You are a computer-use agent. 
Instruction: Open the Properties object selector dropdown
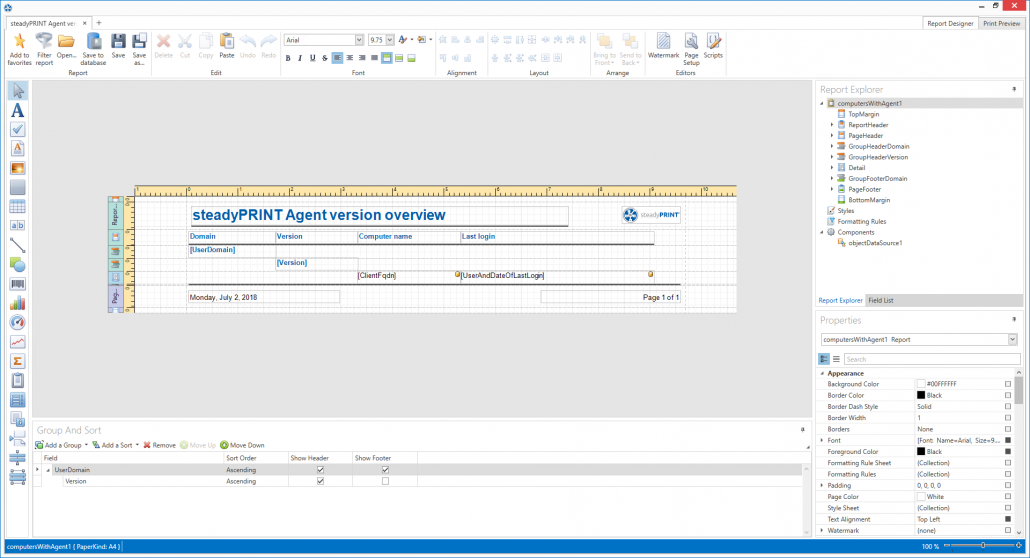pyautogui.click(x=1012, y=340)
